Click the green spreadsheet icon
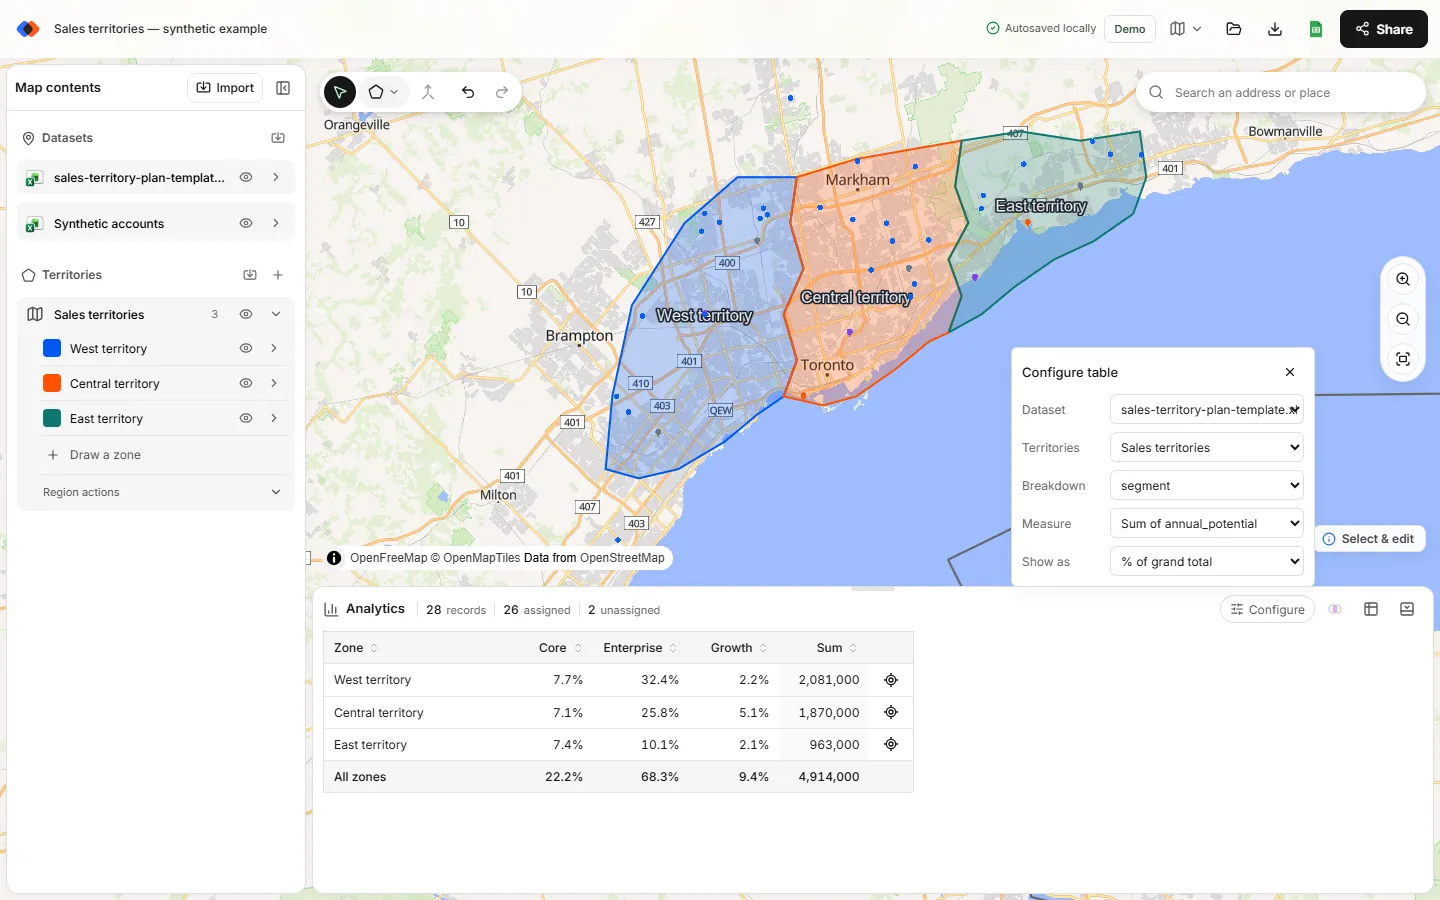Image resolution: width=1440 pixels, height=900 pixels. [1316, 29]
